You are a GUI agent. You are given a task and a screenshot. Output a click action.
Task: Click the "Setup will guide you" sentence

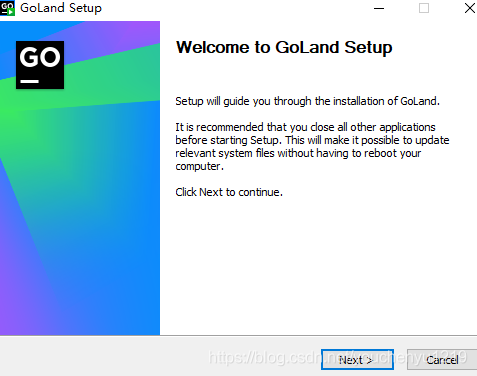pyautogui.click(x=307, y=101)
